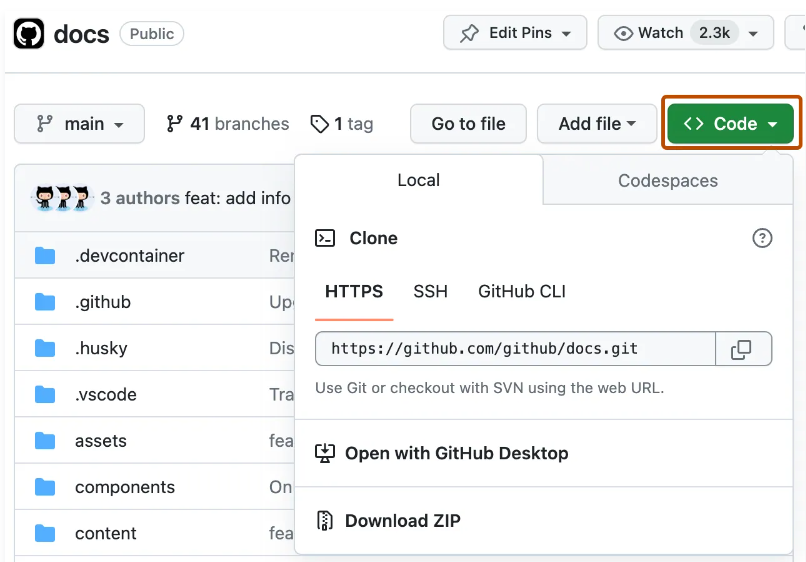Image resolution: width=806 pixels, height=562 pixels.
Task: Click the 2.3k watchers count
Action: (714, 33)
